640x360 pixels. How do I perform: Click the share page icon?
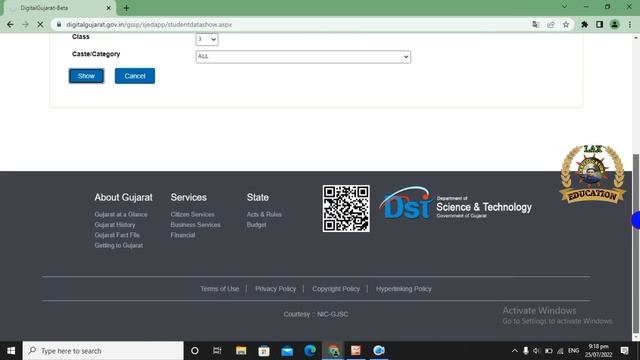551,24
